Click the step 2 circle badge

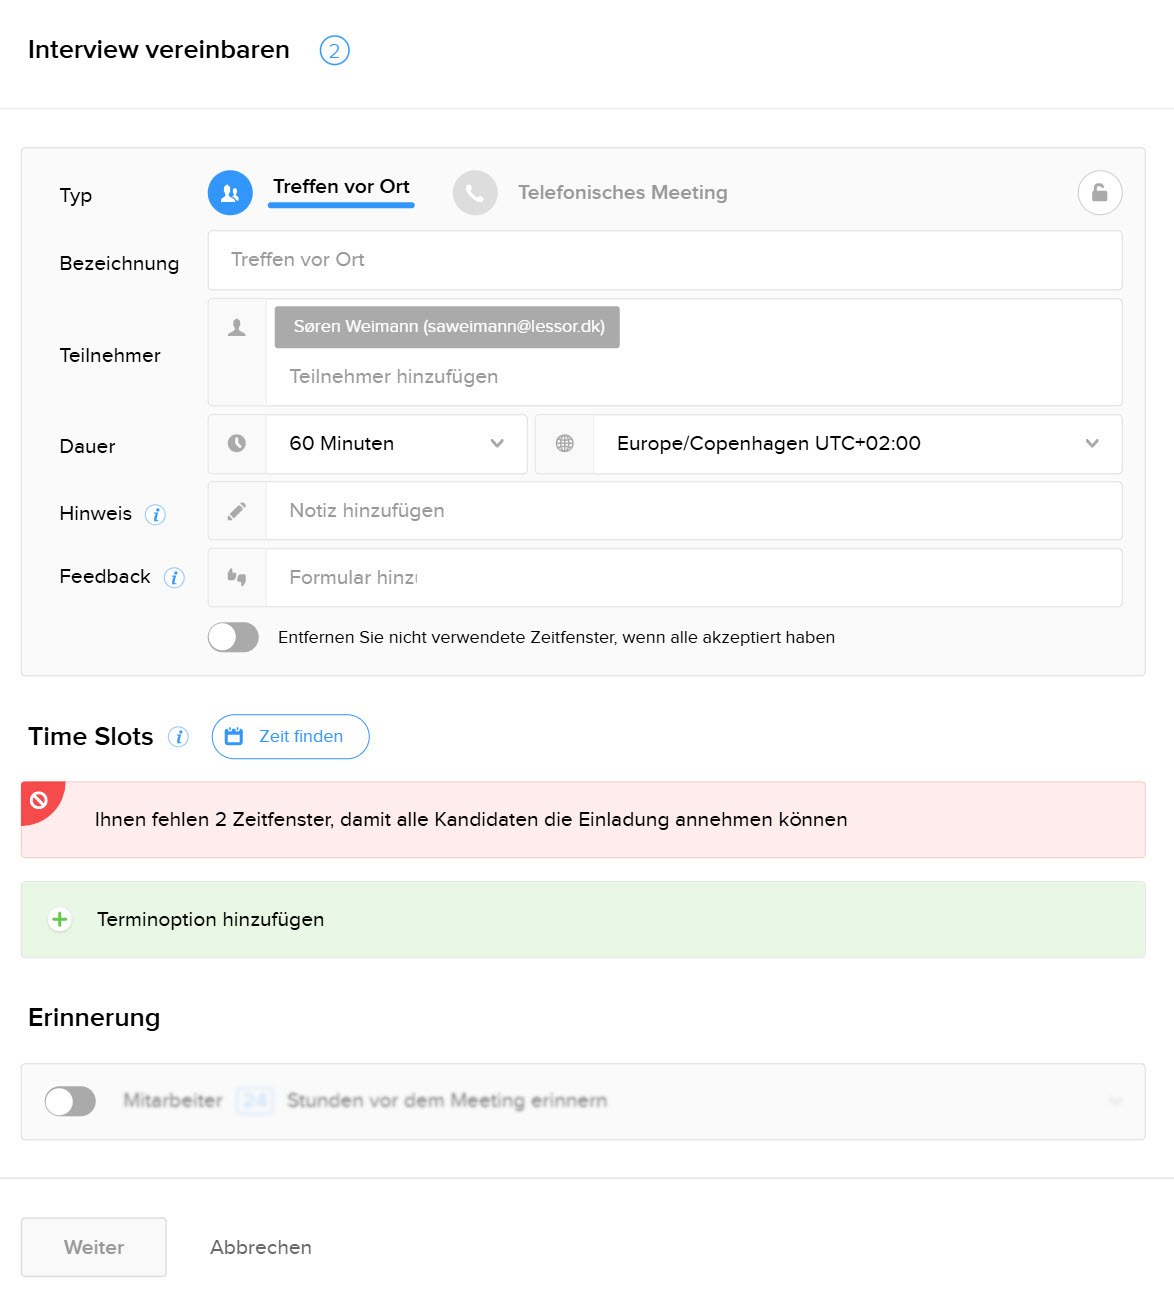(334, 50)
